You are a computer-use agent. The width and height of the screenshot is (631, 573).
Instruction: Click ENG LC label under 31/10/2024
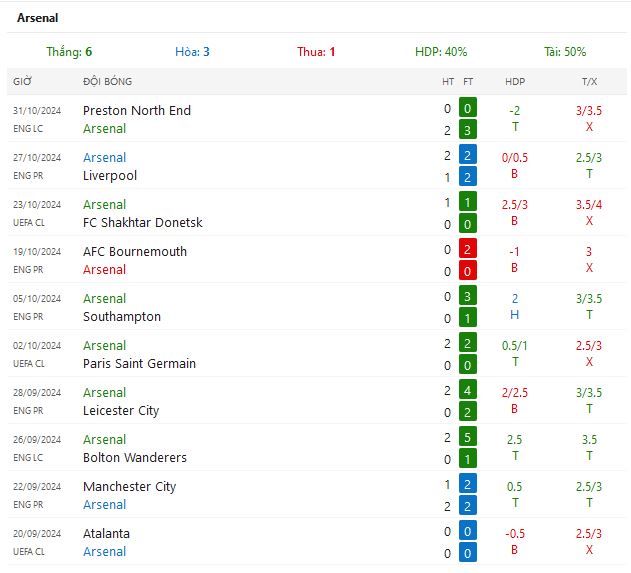tap(28, 129)
